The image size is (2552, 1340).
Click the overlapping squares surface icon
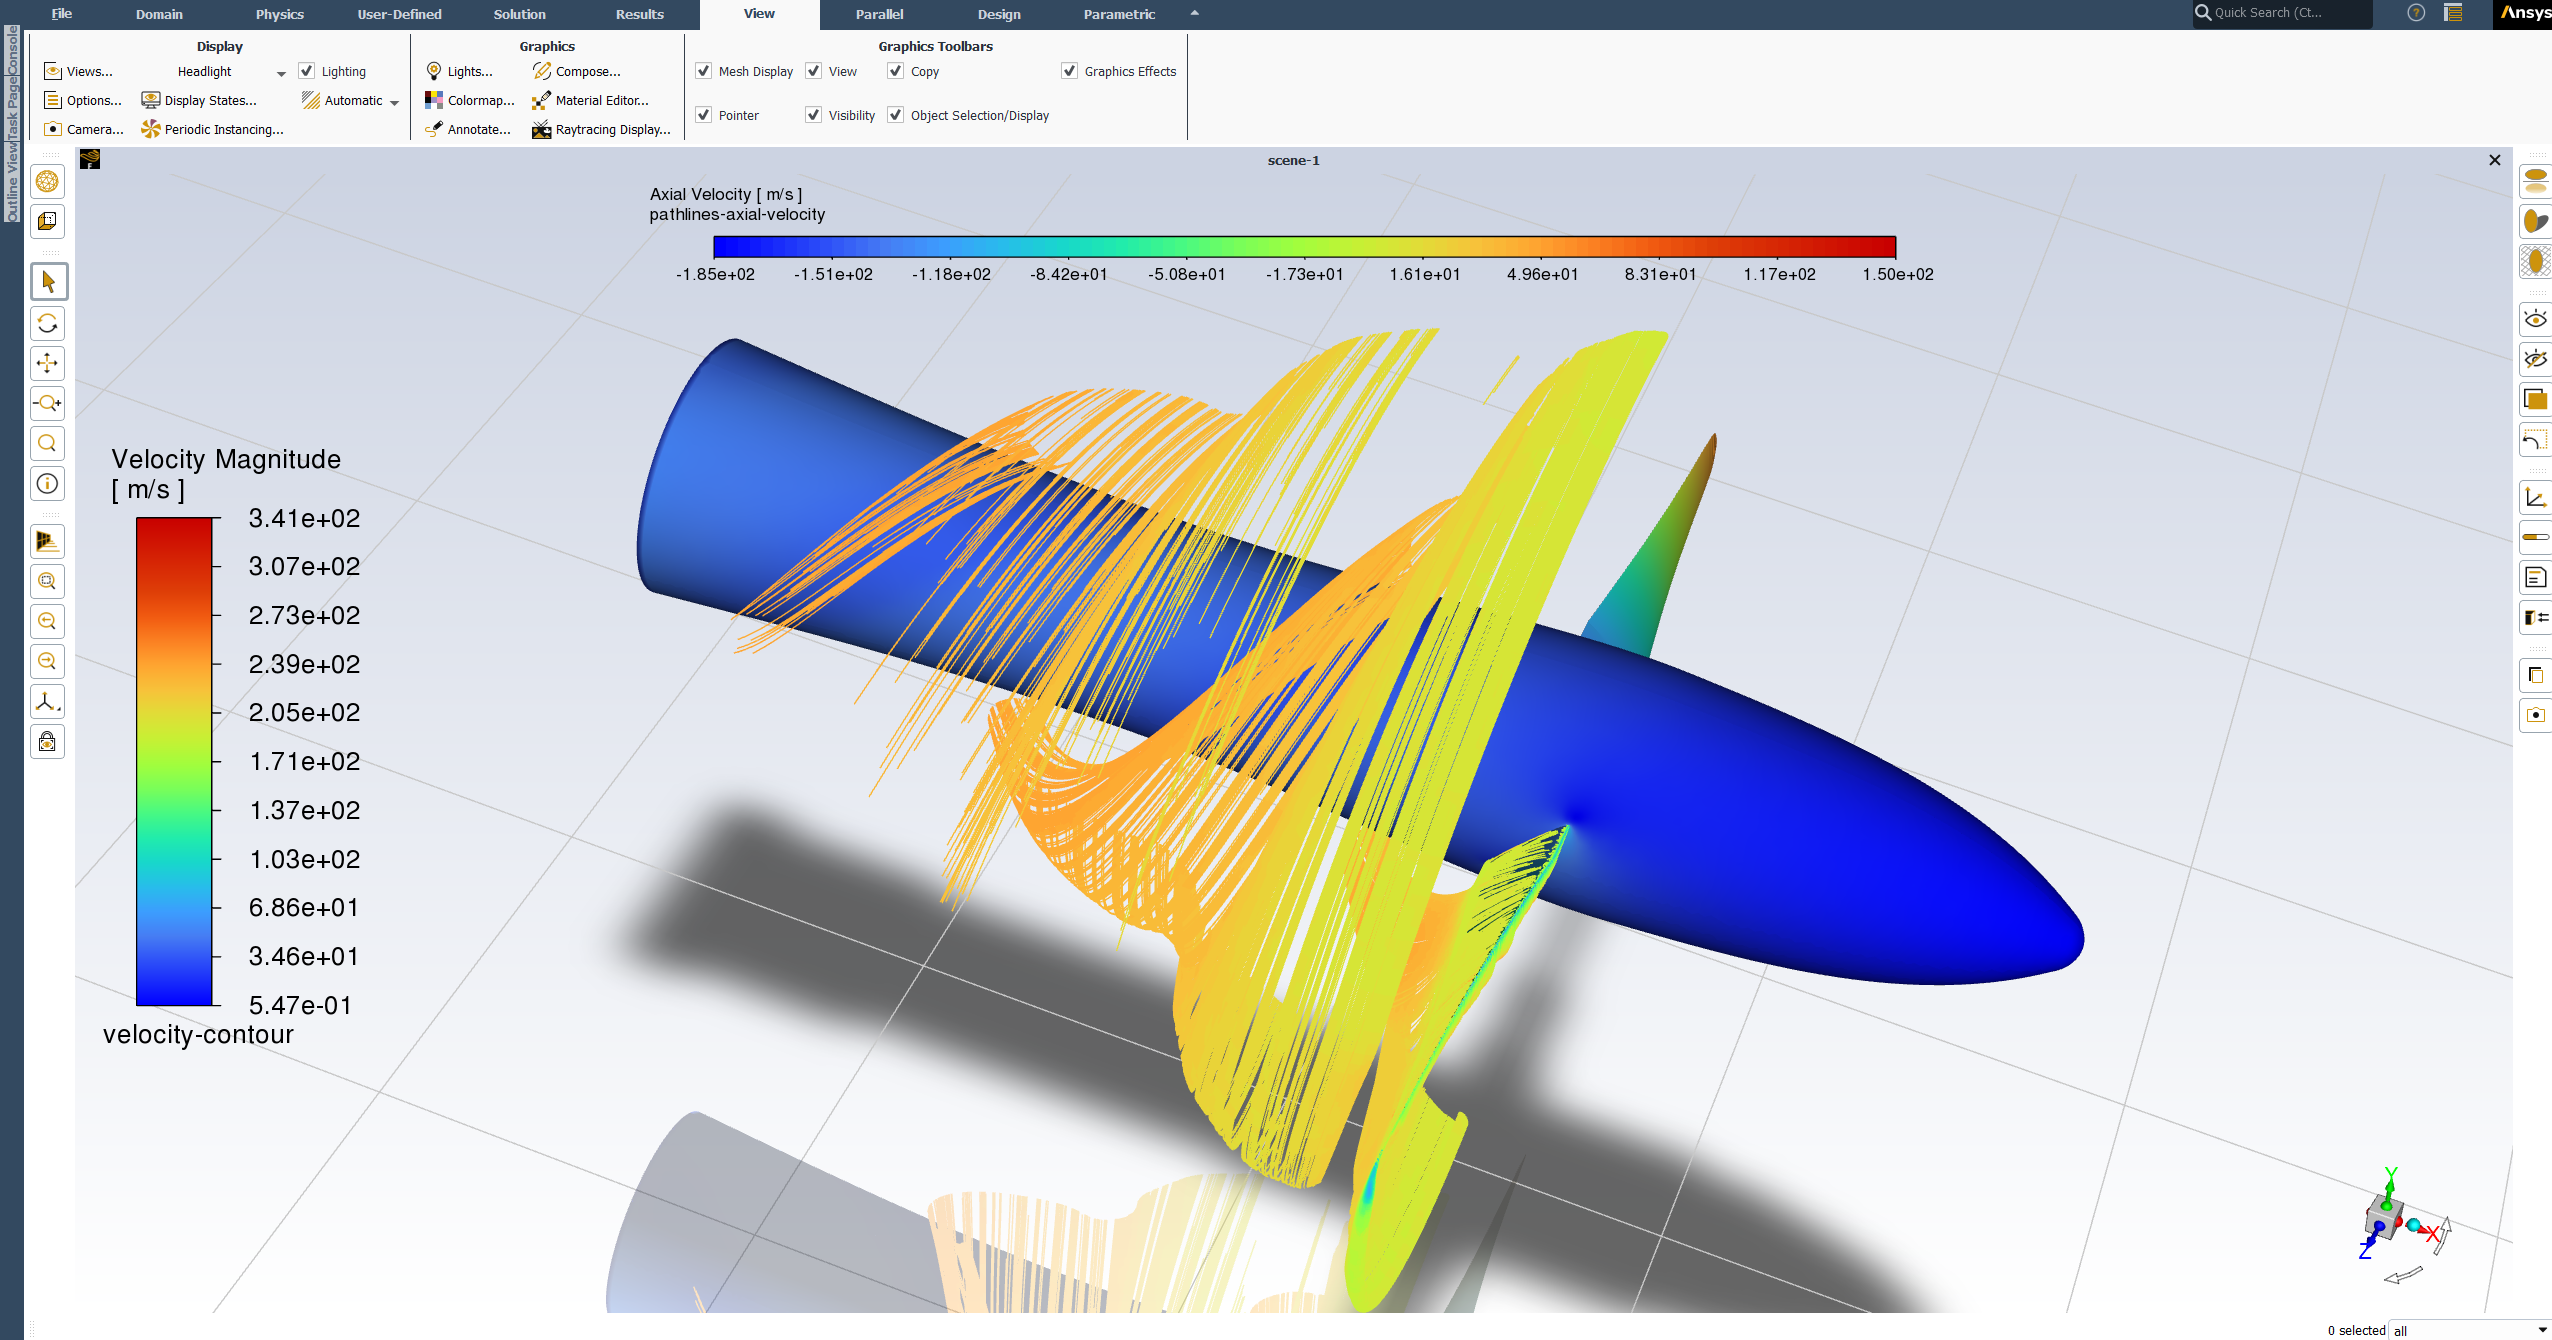tap(2536, 399)
